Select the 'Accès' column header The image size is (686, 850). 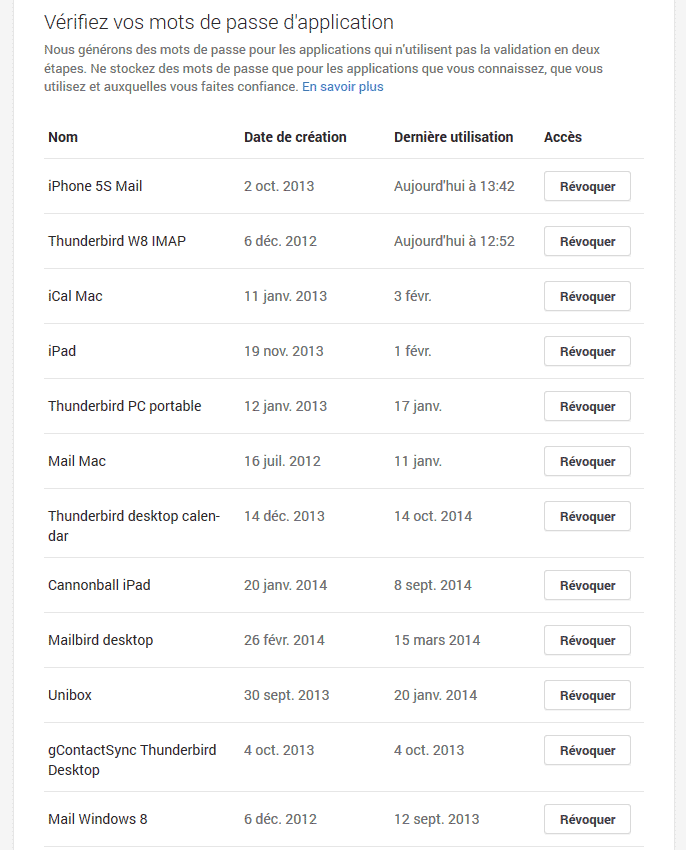pos(563,137)
